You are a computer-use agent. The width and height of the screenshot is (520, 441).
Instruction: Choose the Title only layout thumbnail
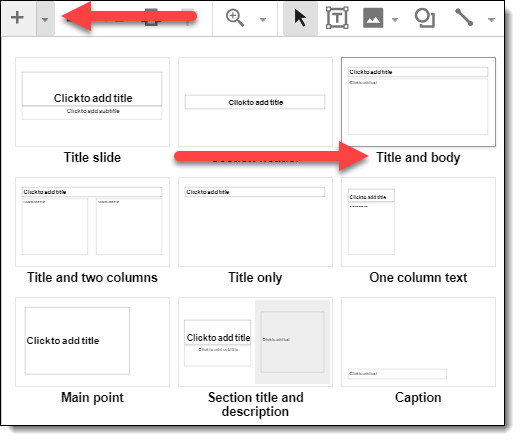255,222
